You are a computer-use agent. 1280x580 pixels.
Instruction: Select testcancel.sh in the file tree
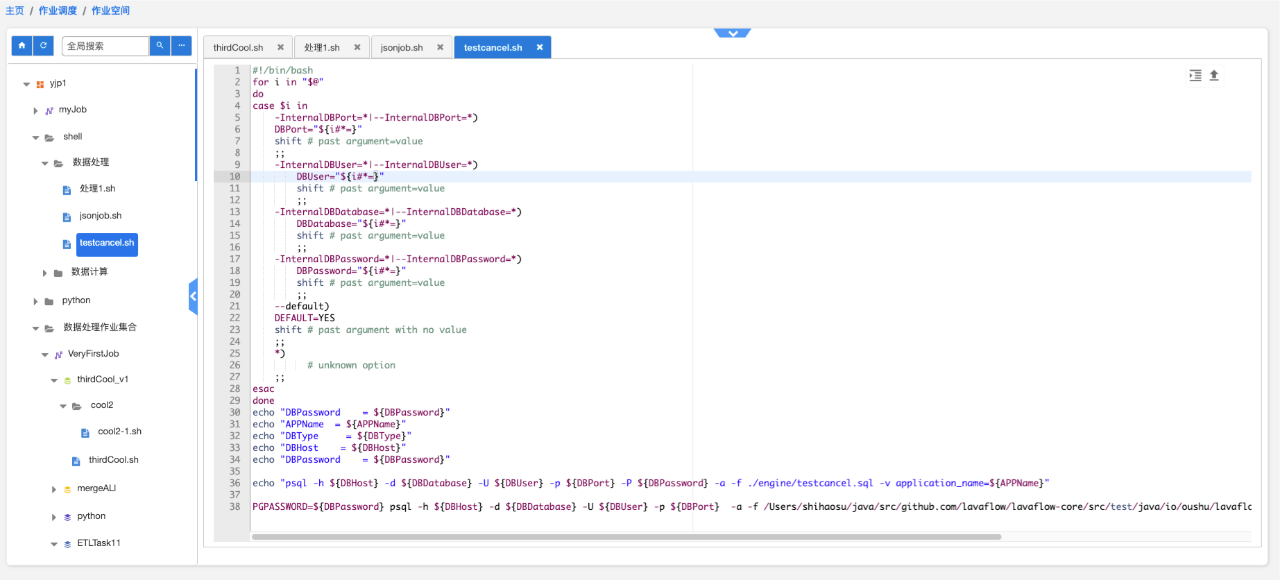tap(107, 243)
